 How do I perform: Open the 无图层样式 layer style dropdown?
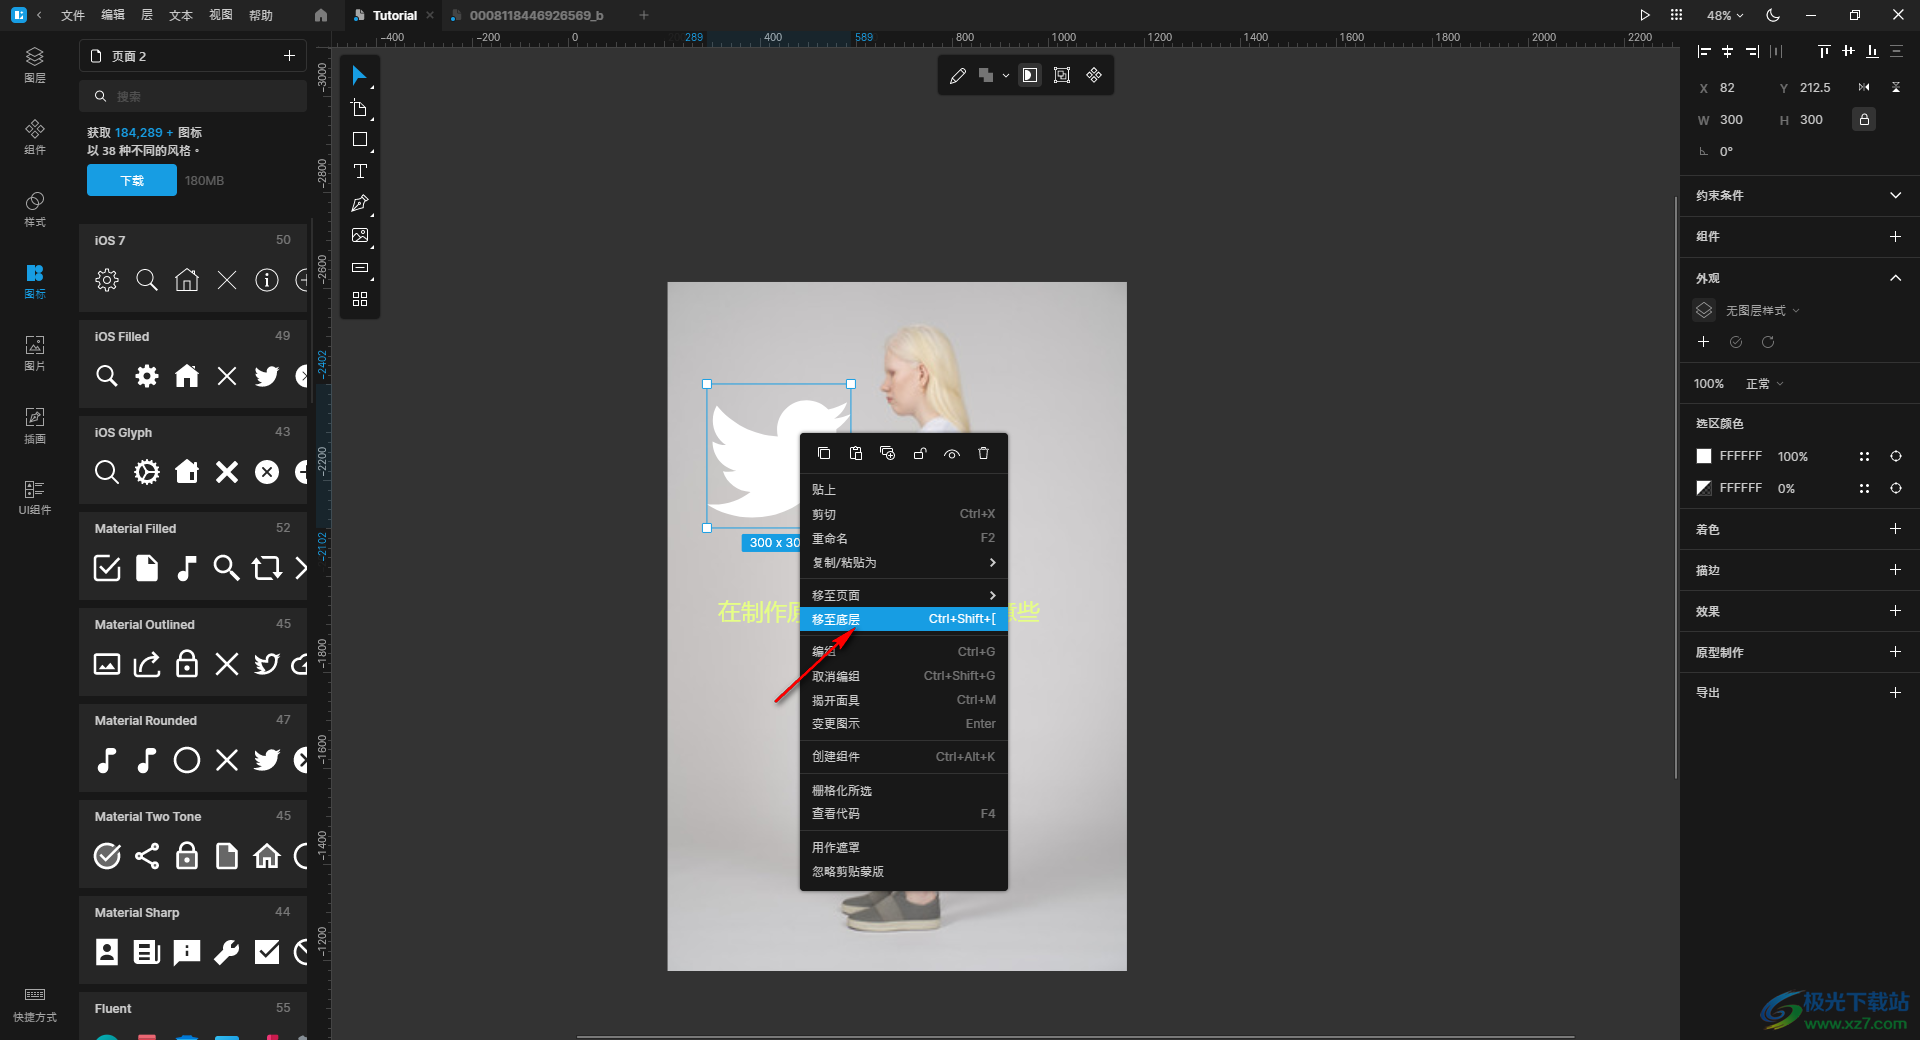pos(1762,311)
